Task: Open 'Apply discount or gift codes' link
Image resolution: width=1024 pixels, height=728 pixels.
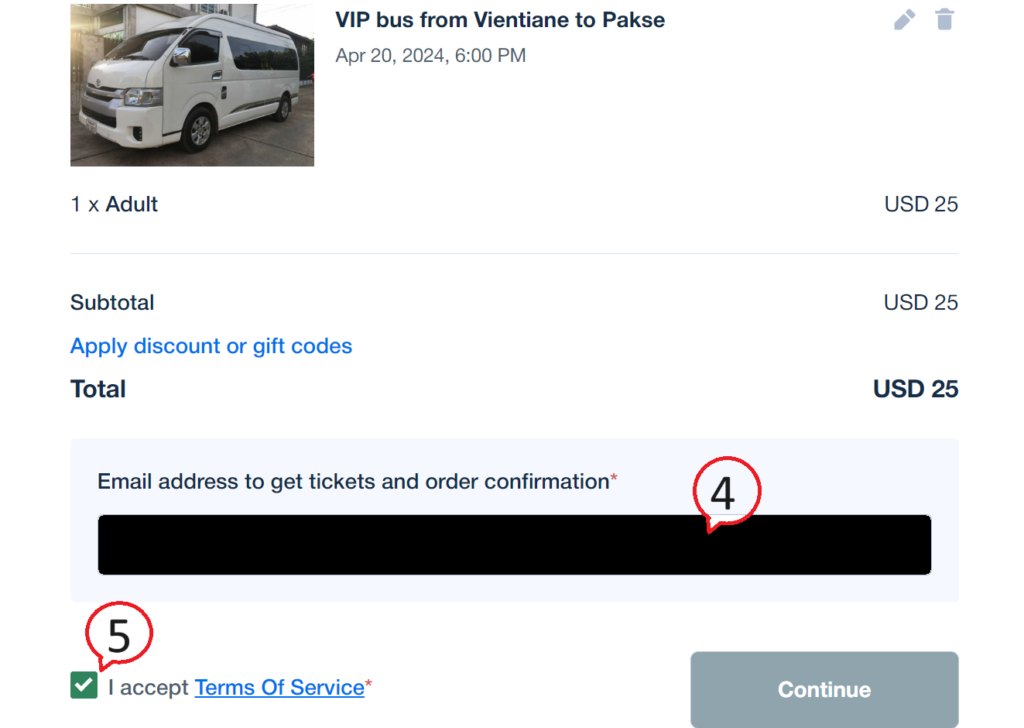Action: point(211,346)
